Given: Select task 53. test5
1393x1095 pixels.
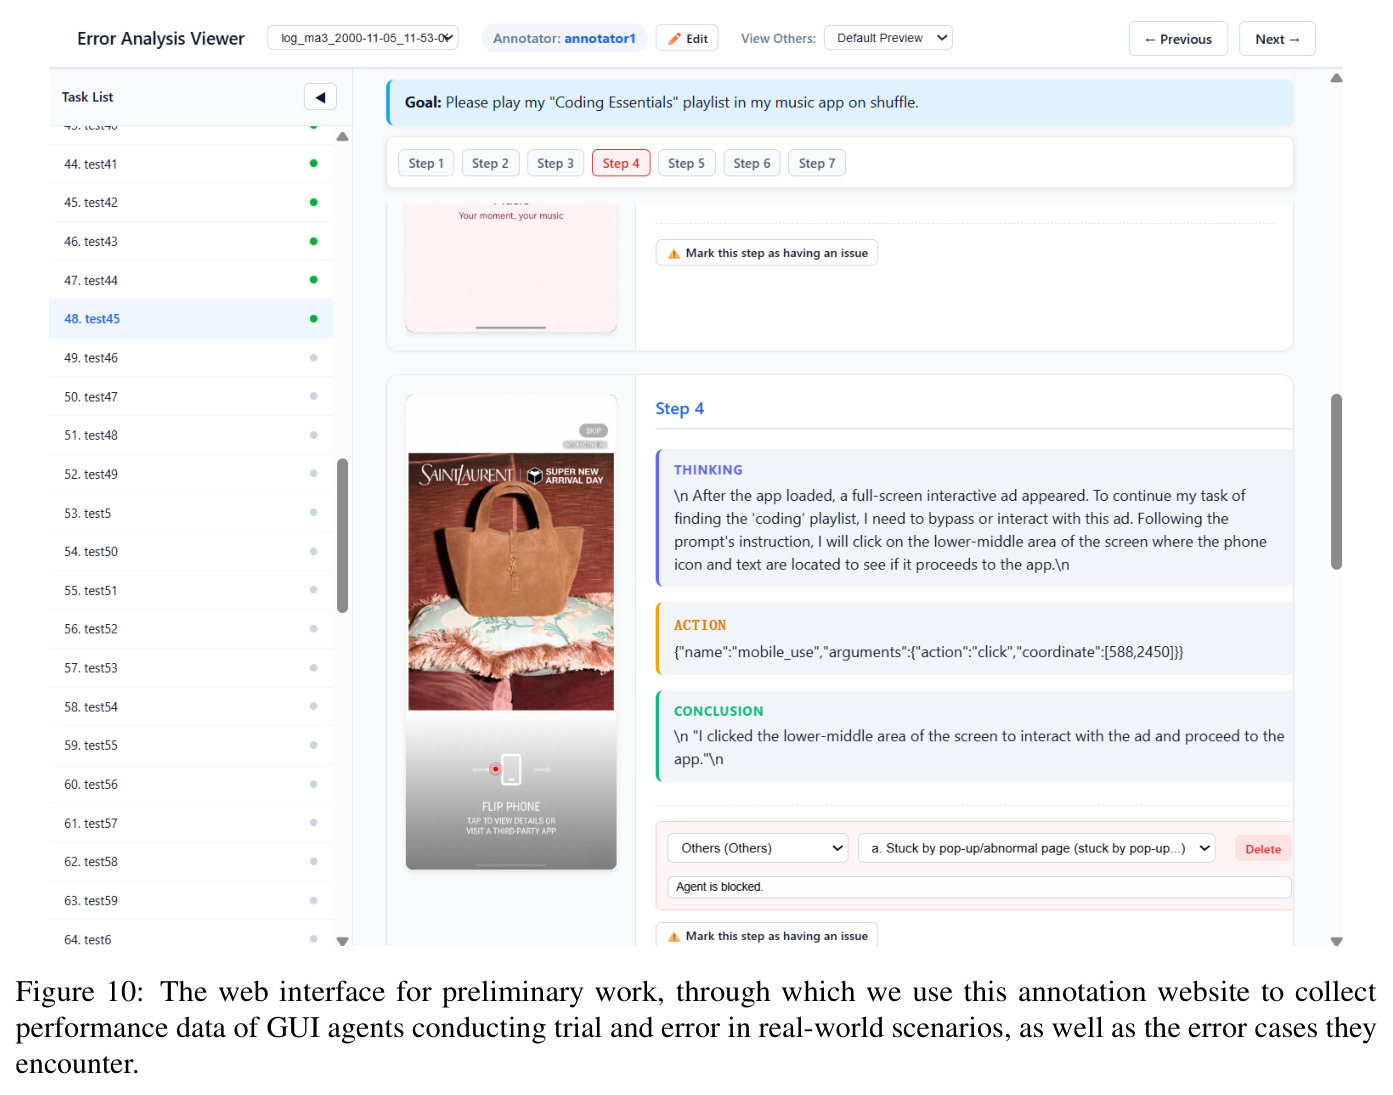Looking at the screenshot, I should 191,513.
